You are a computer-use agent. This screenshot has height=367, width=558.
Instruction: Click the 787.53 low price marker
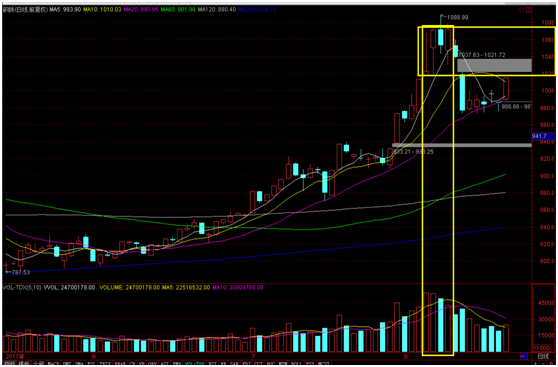pos(17,272)
